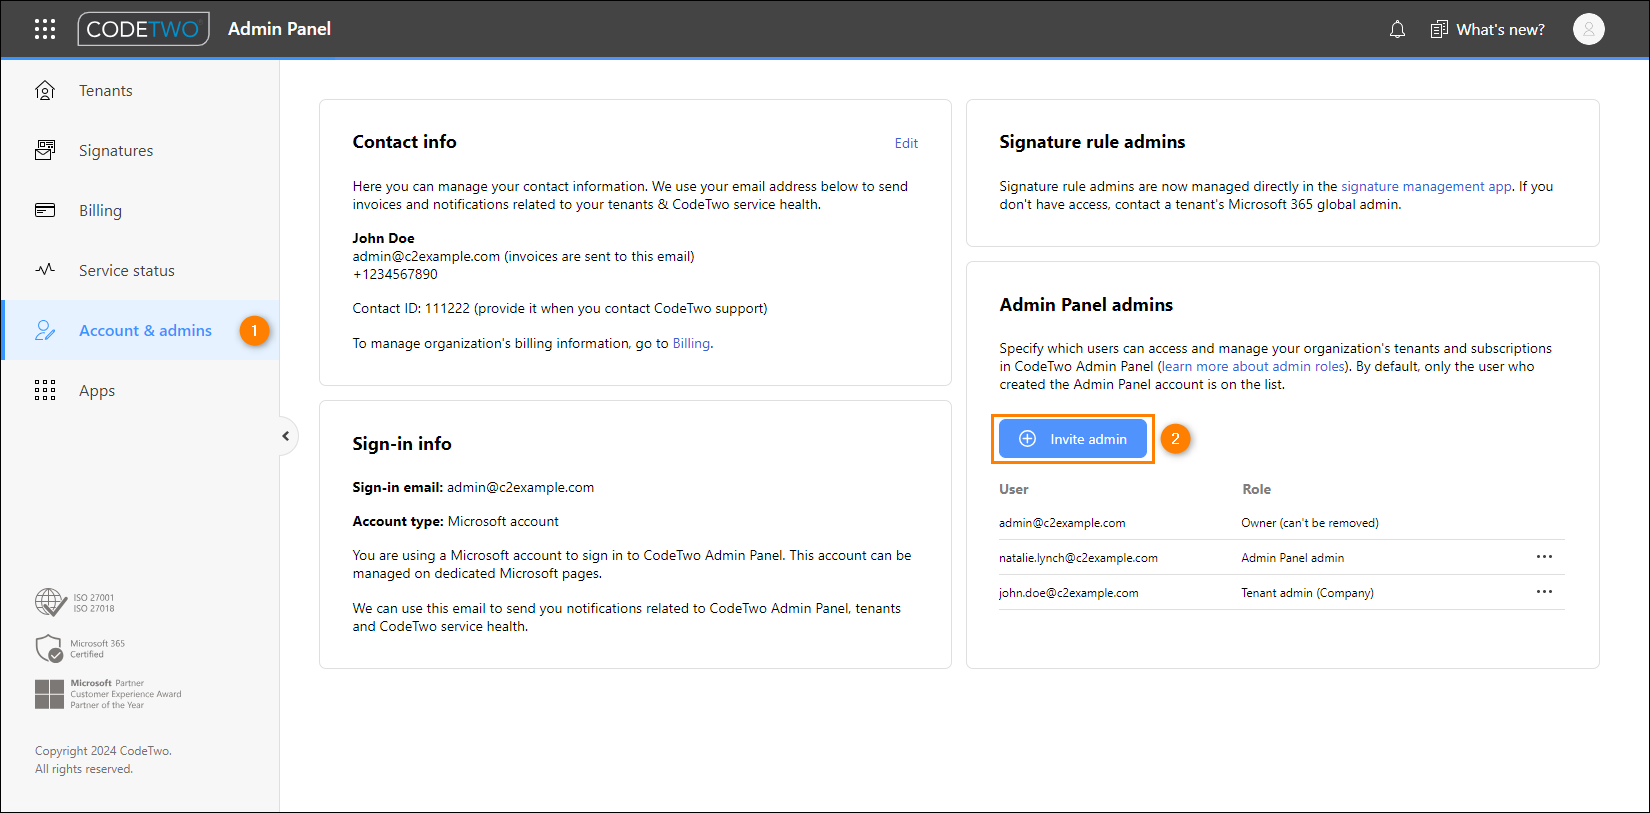This screenshot has height=813, width=1650.
Task: Click the Signature rule admins heading
Action: [1092, 142]
